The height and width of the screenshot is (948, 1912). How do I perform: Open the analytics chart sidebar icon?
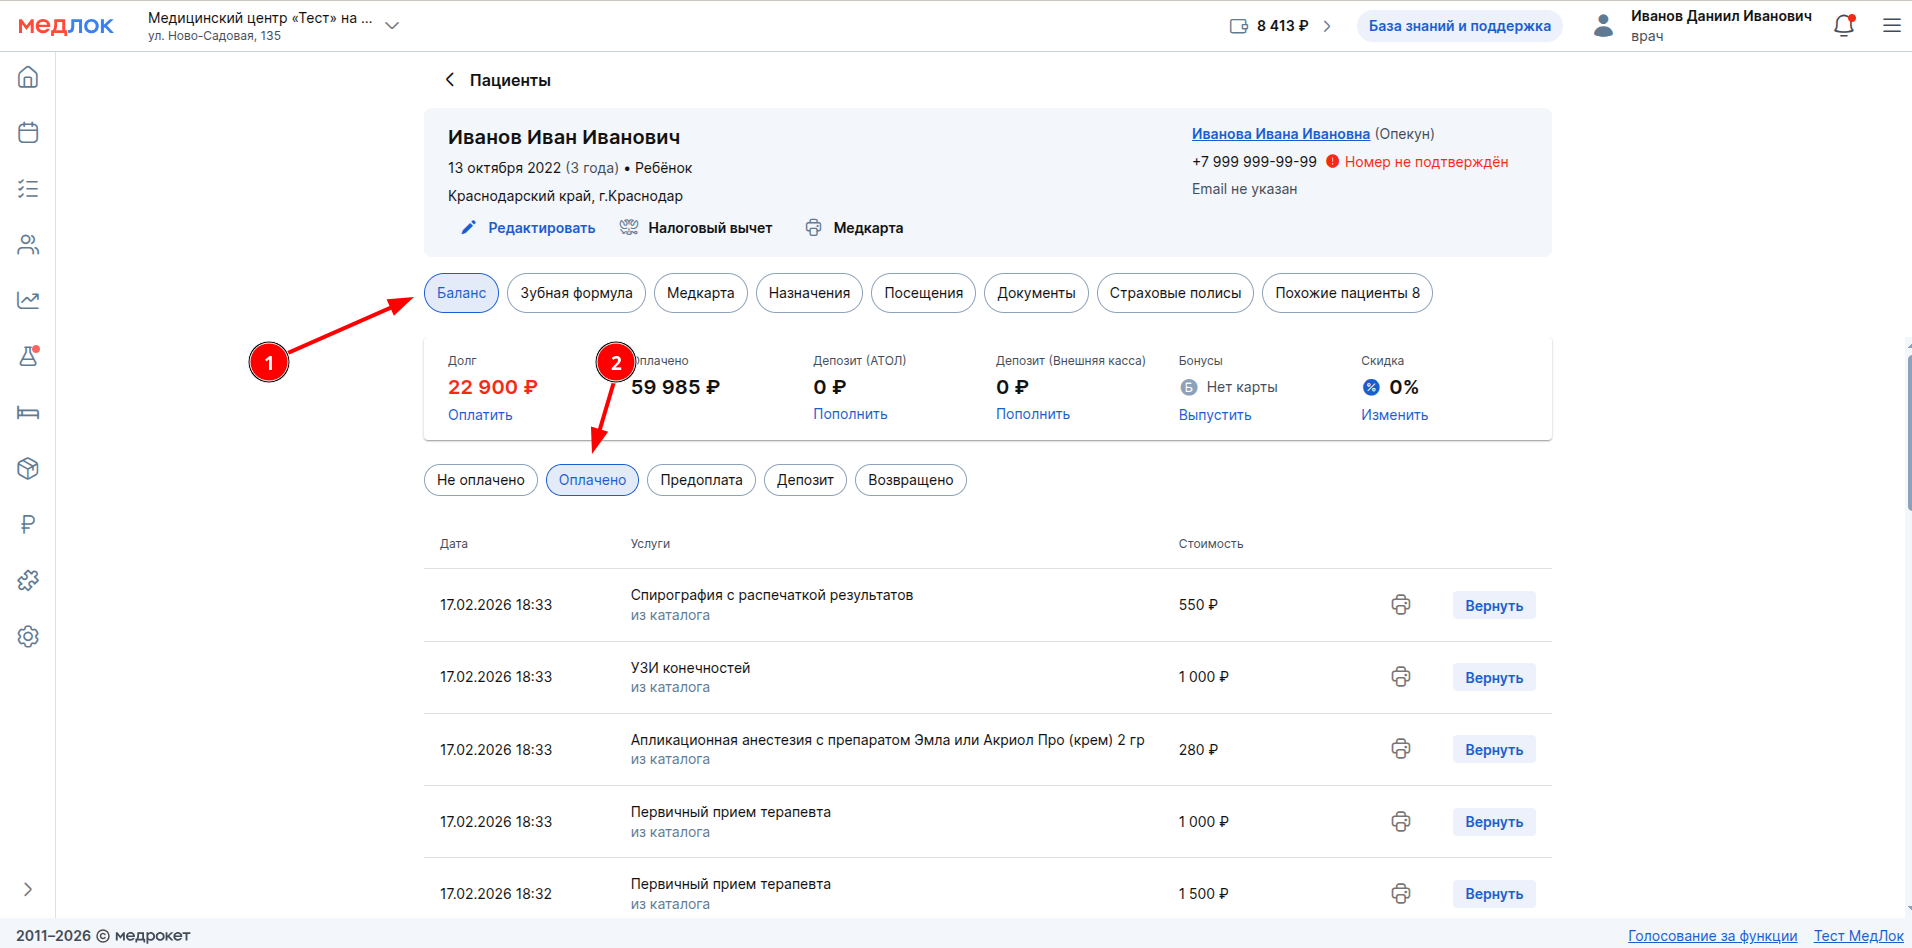(x=28, y=300)
